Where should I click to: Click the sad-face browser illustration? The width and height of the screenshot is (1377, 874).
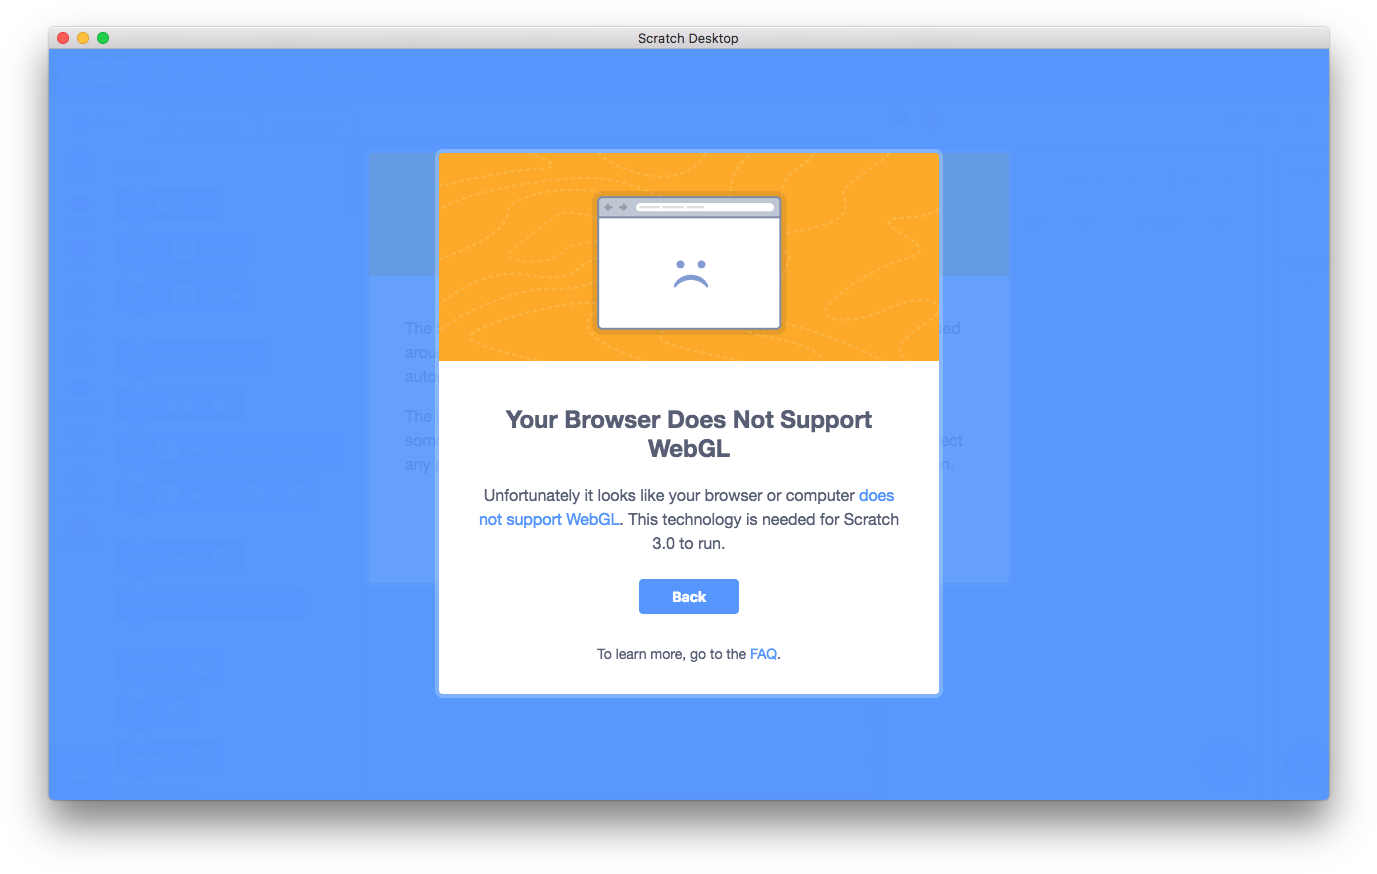click(689, 263)
